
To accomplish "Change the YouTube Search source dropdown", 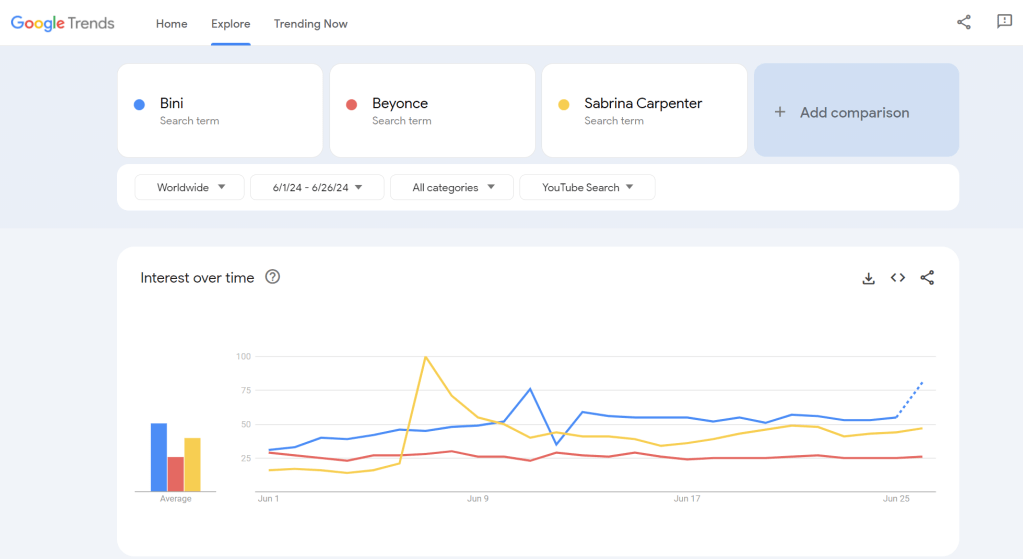I will [587, 187].
